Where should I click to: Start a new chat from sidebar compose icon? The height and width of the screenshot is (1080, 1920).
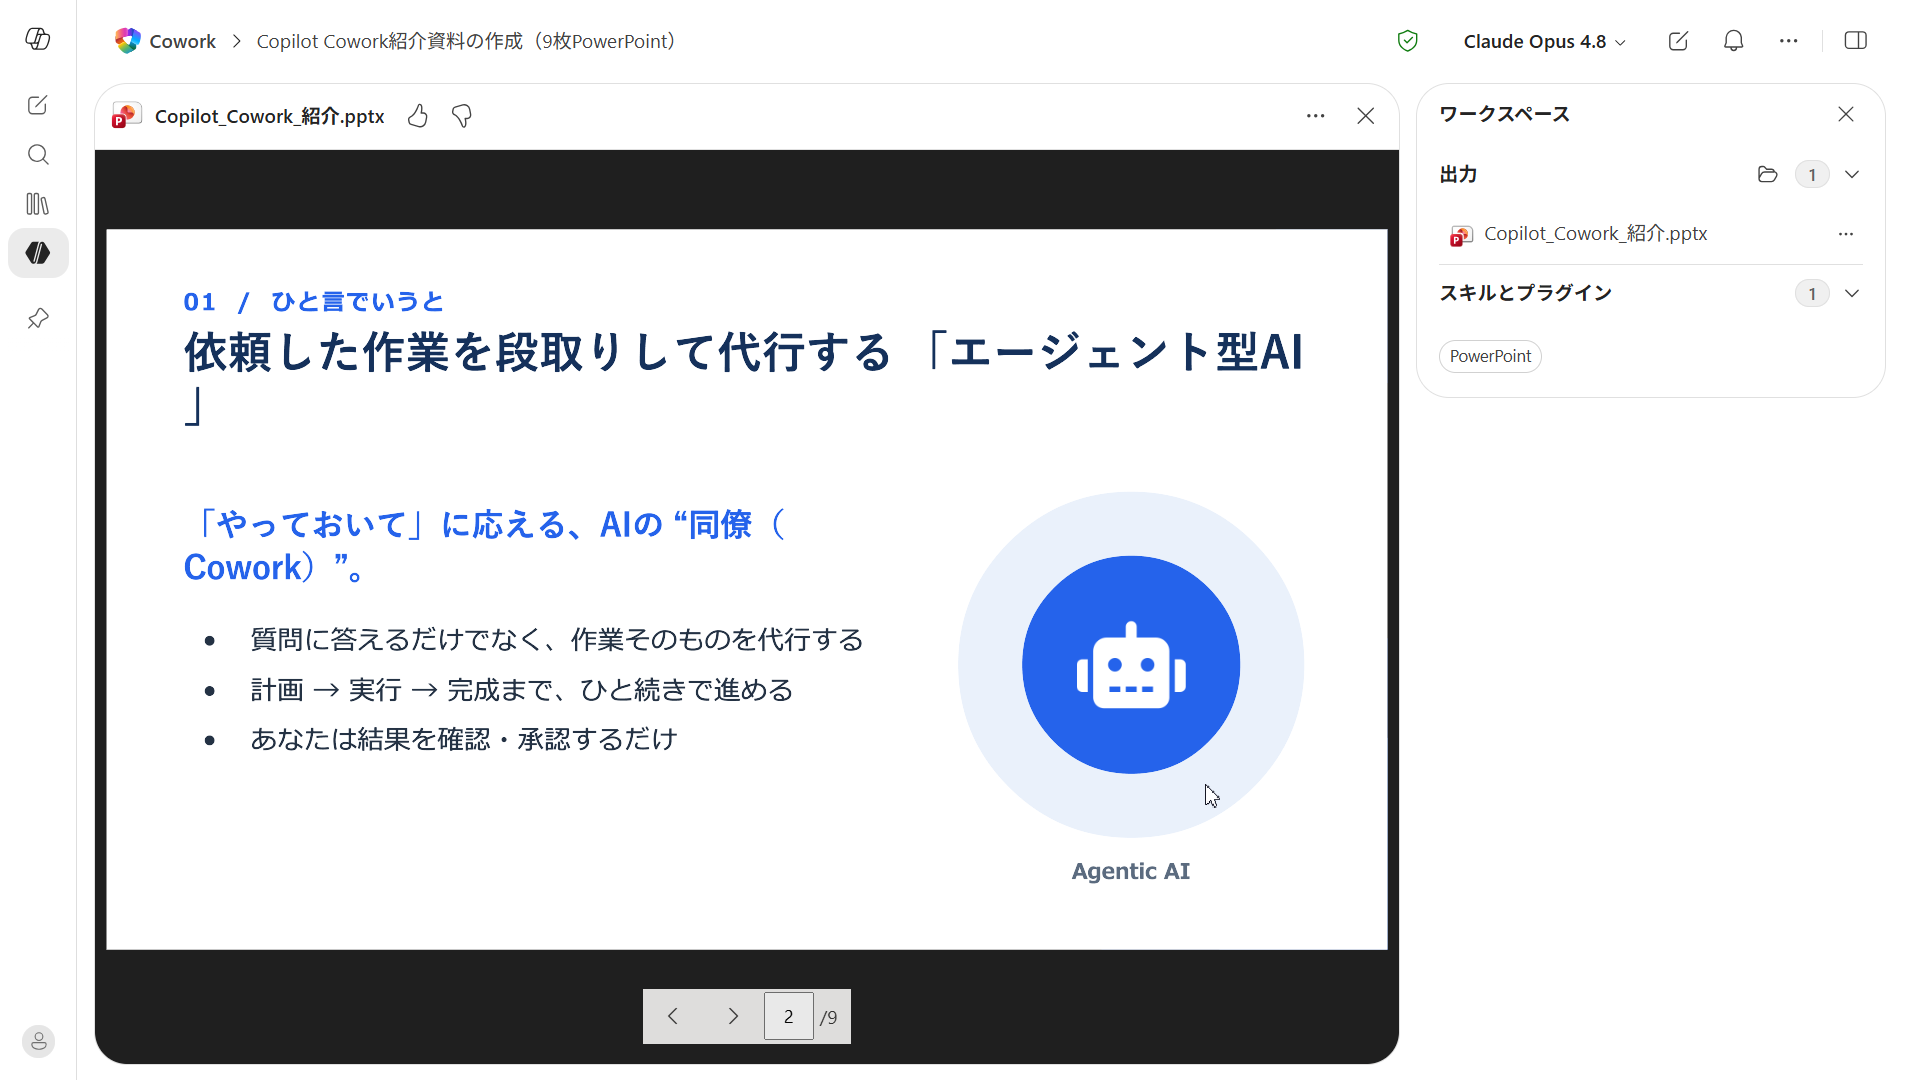(38, 105)
